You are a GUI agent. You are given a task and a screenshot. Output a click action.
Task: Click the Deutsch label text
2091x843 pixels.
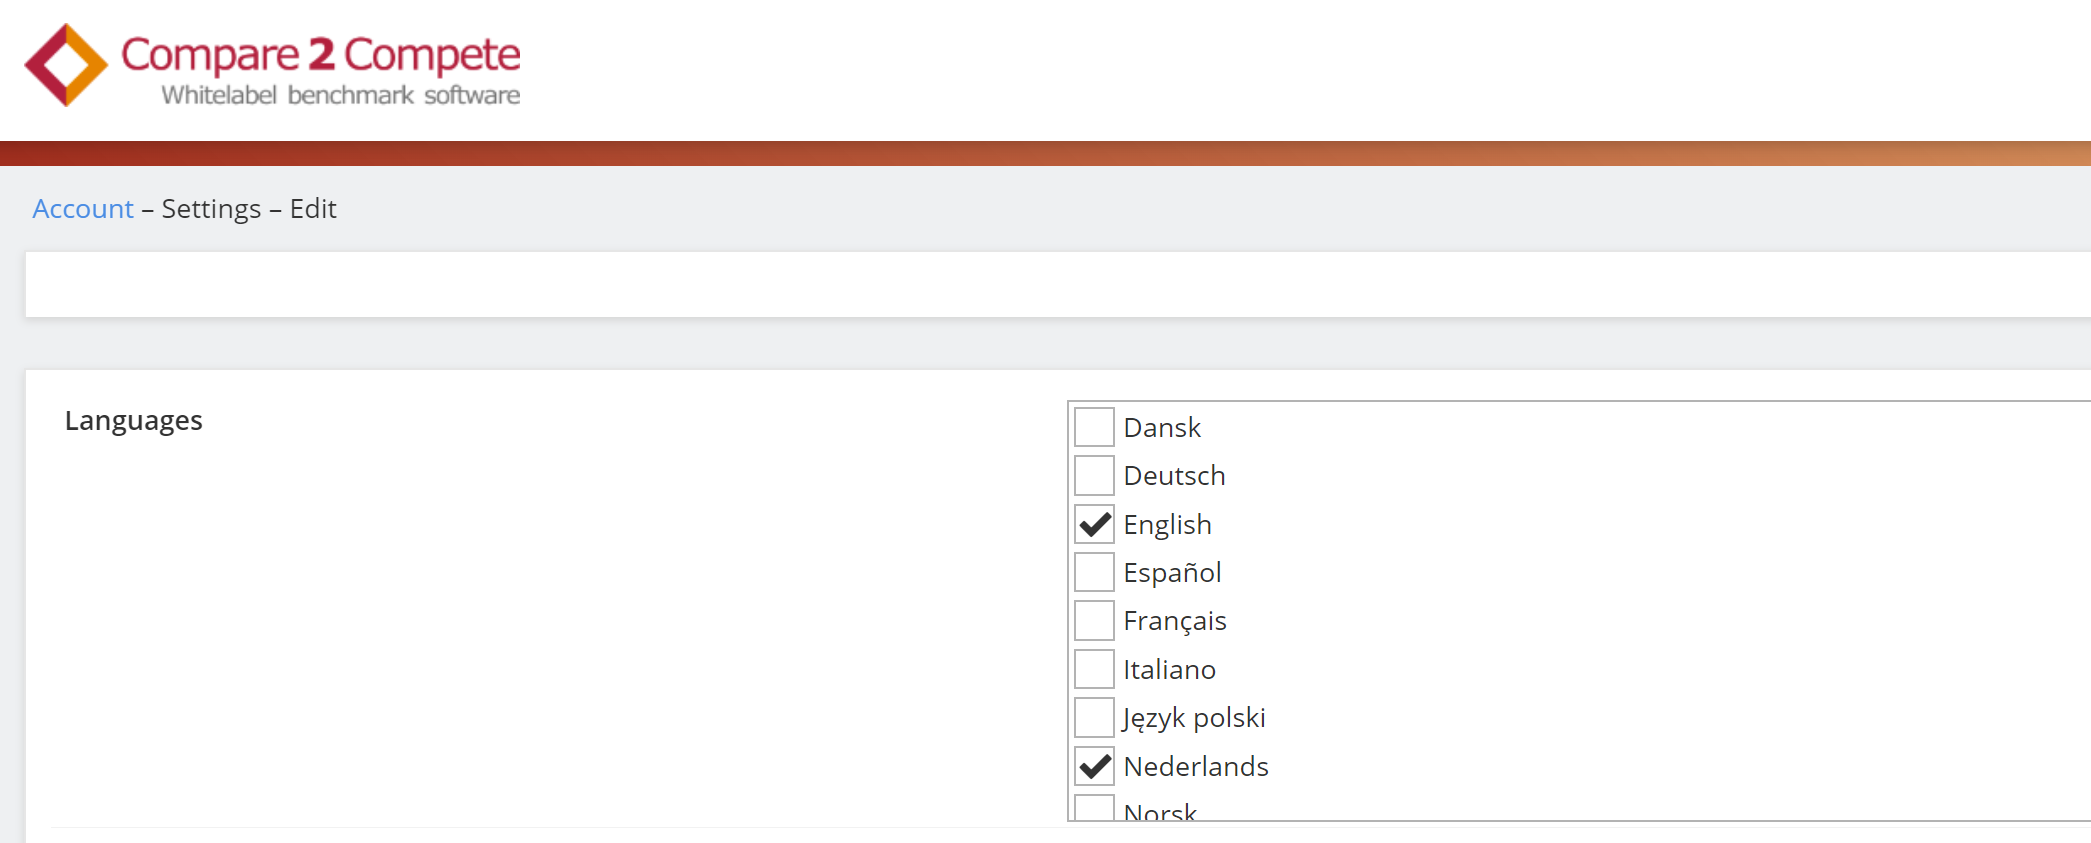(1174, 475)
